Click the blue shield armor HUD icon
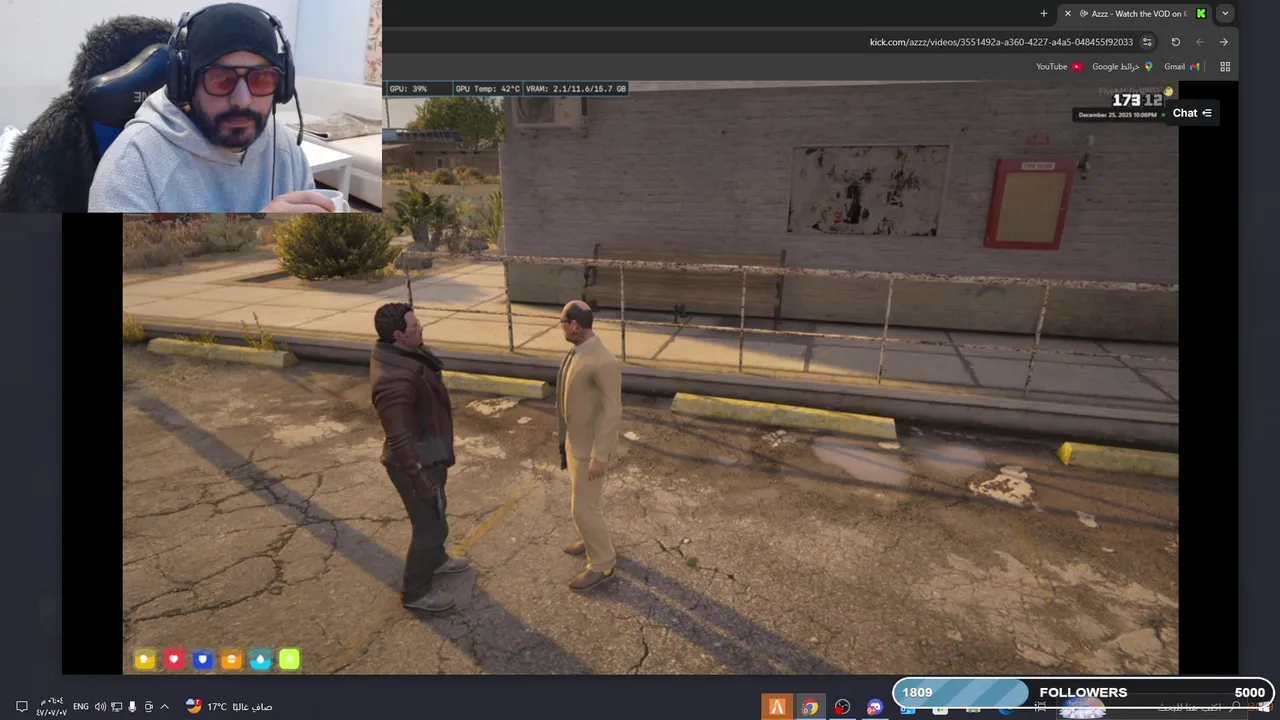1280x720 pixels. click(x=203, y=659)
